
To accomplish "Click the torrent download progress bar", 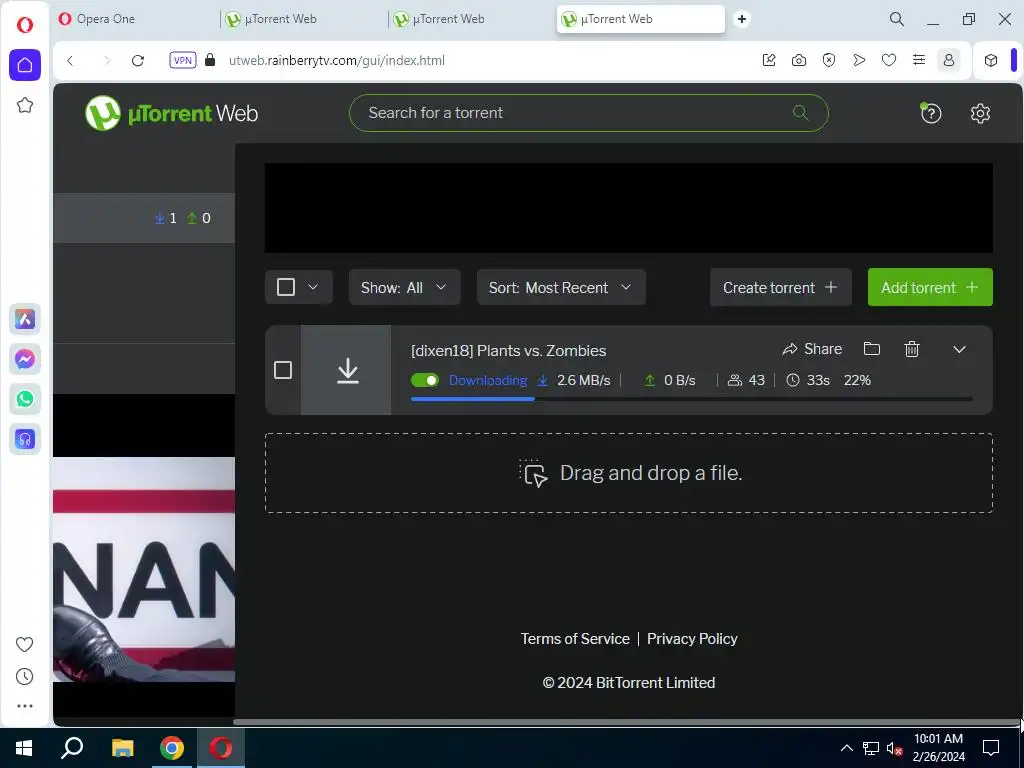I will pyautogui.click(x=692, y=399).
